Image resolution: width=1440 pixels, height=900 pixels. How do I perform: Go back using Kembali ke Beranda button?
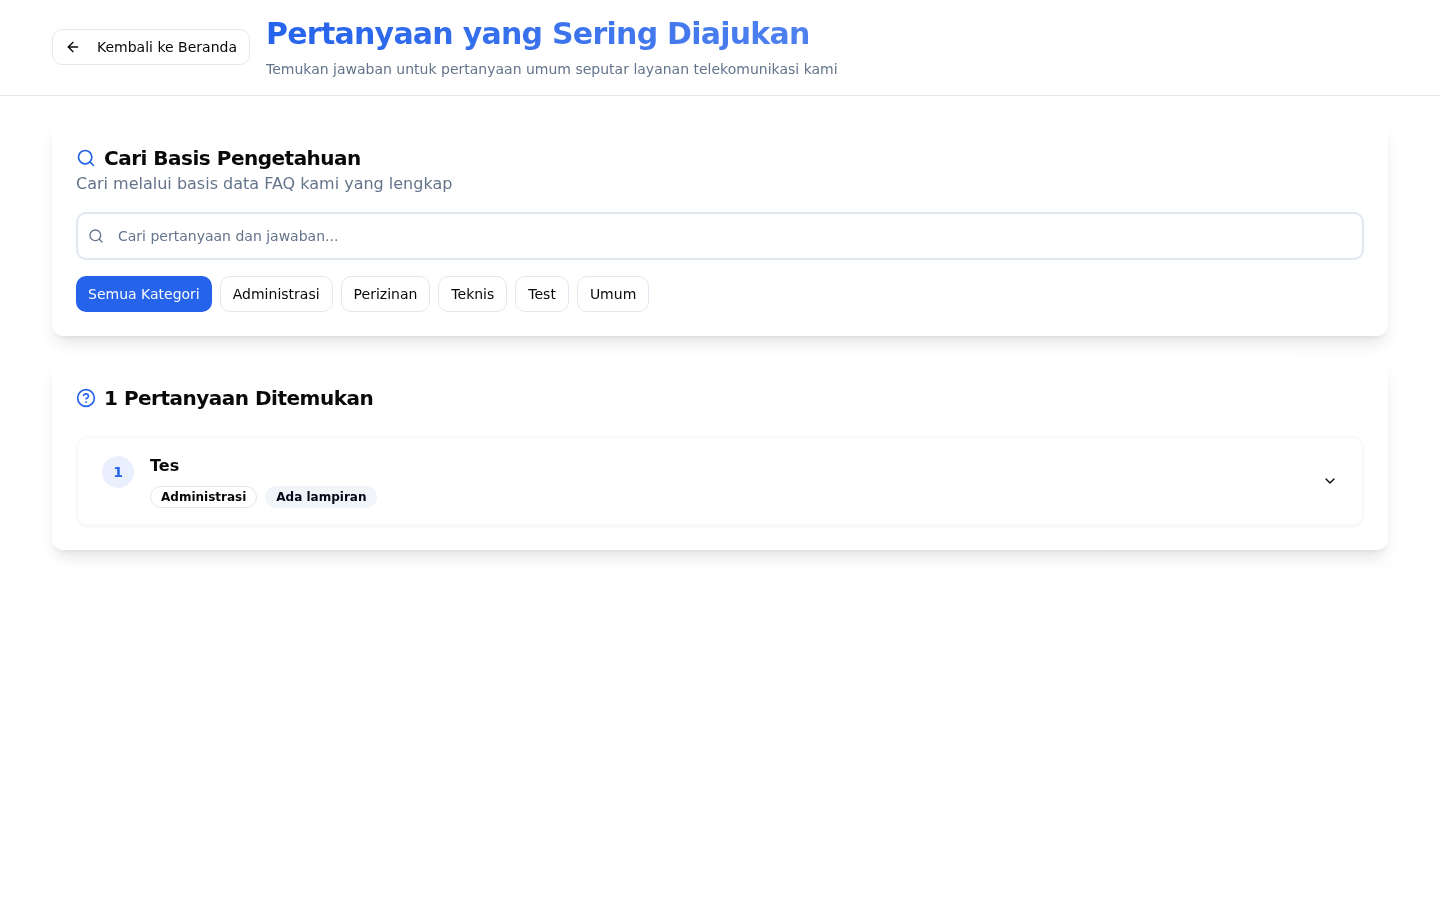pos(151,47)
